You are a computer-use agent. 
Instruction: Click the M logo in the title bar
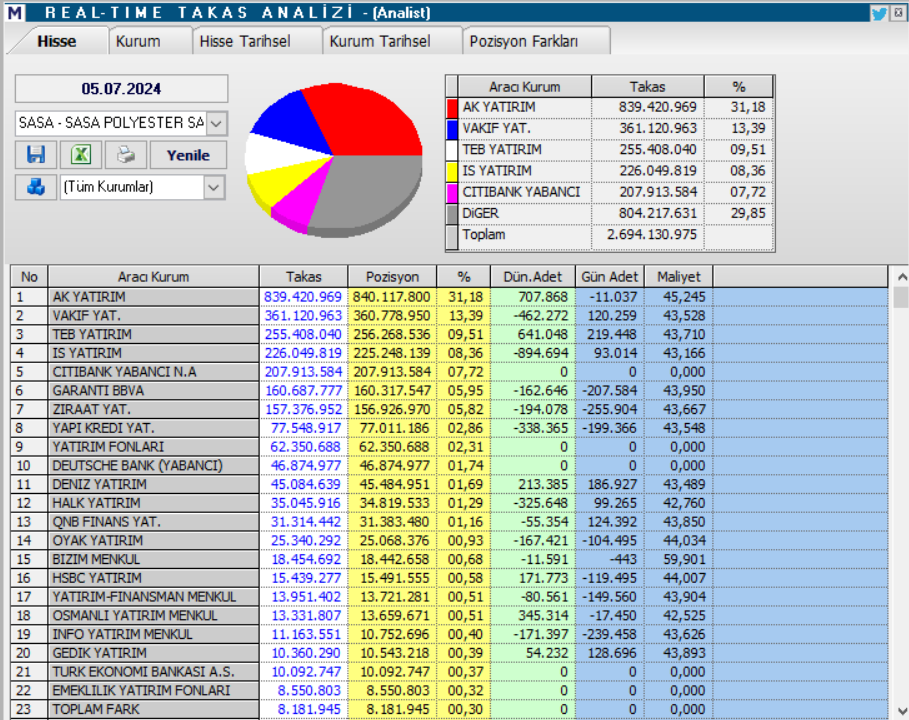click(14, 12)
